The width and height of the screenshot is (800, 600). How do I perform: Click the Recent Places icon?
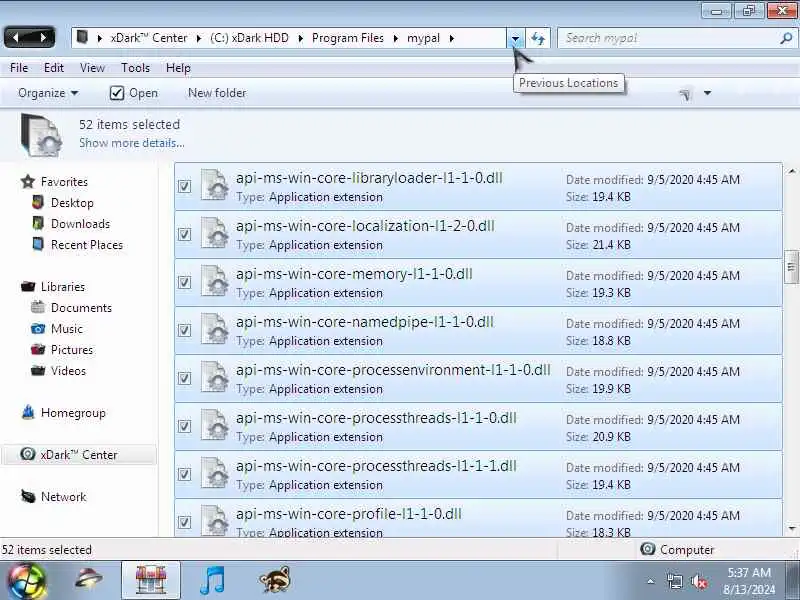(38, 244)
